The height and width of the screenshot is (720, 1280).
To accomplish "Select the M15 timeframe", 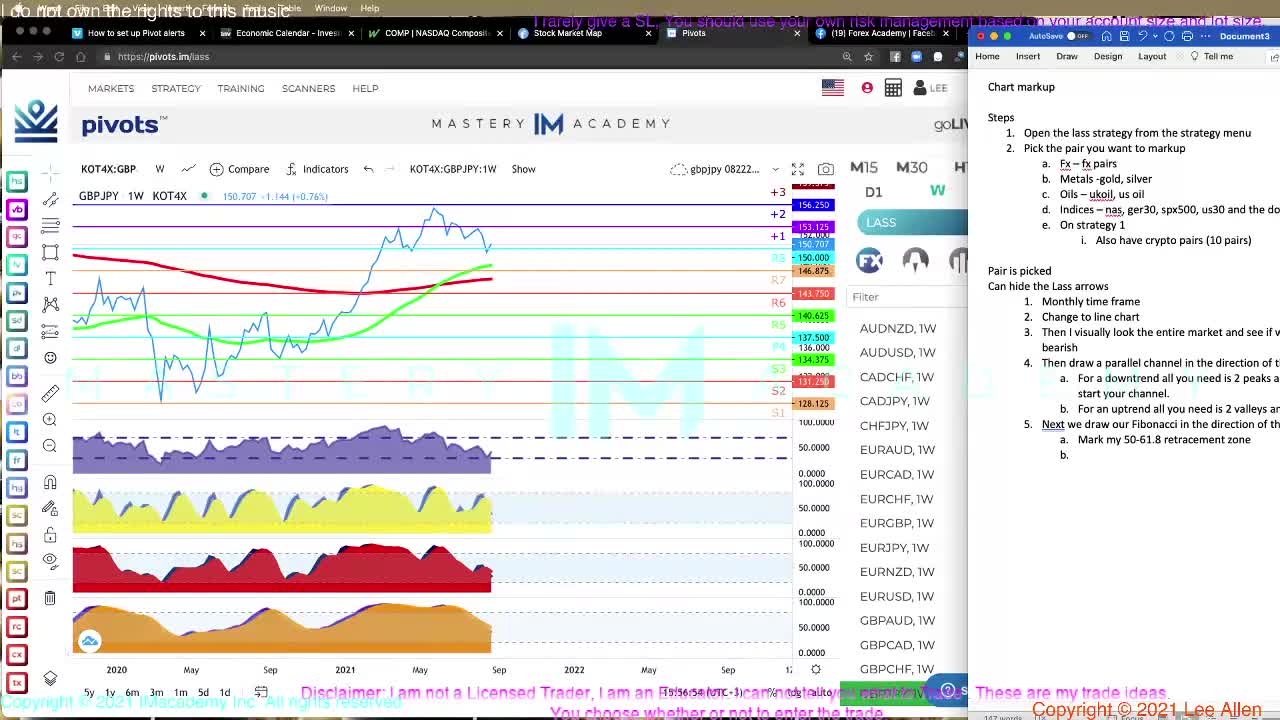I will (864, 167).
